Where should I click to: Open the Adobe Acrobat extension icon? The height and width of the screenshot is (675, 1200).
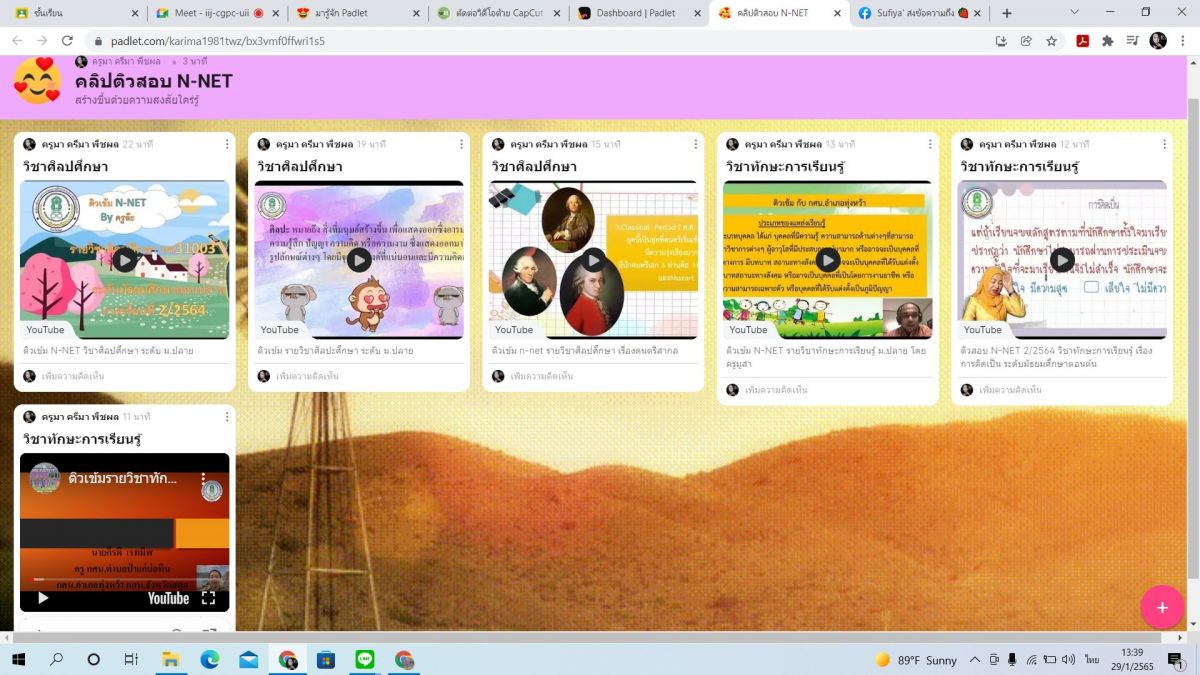[x=1082, y=41]
